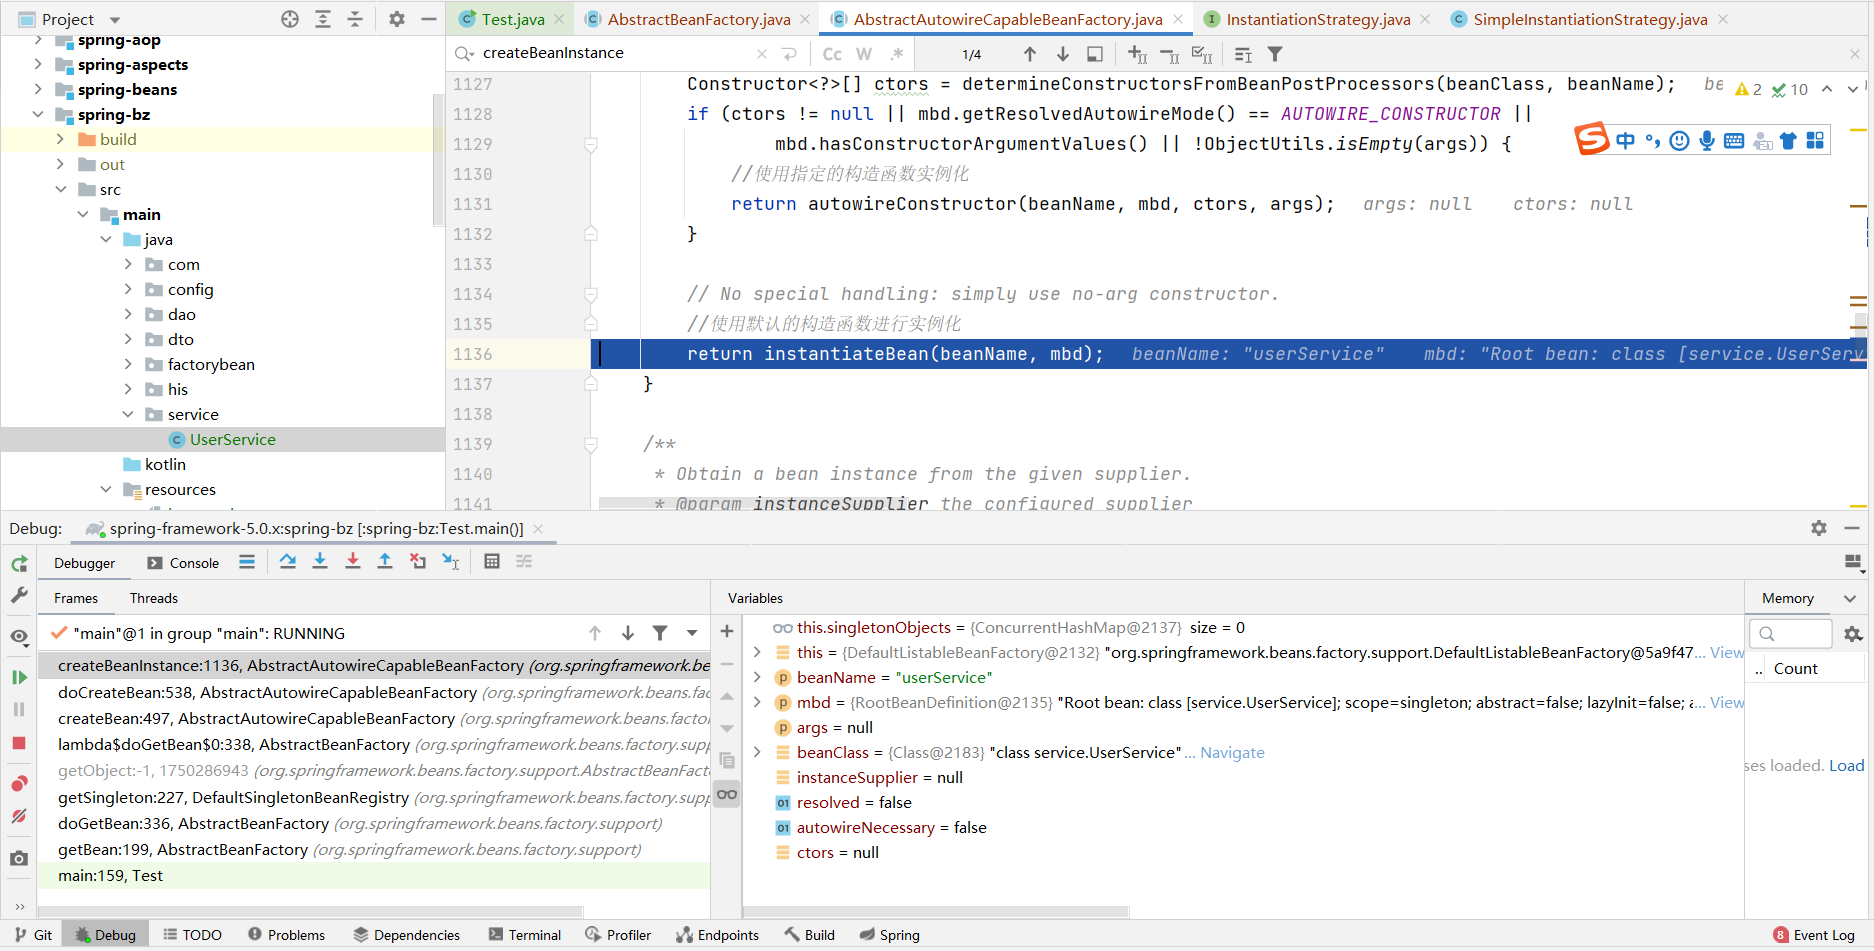Open Git tool window

tap(34, 935)
